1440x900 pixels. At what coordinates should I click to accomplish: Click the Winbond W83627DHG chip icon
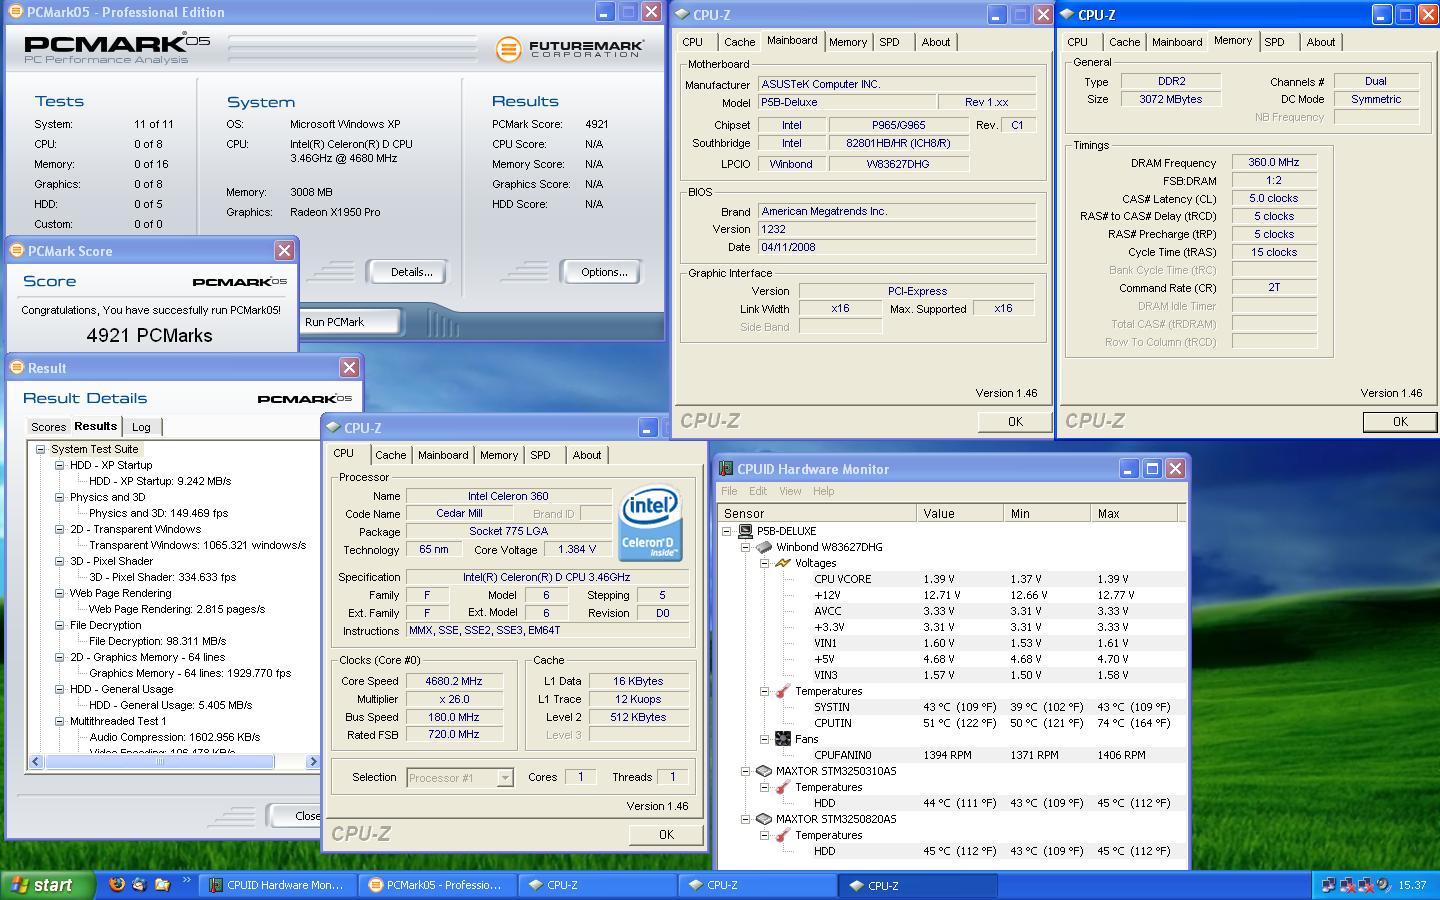[x=765, y=547]
